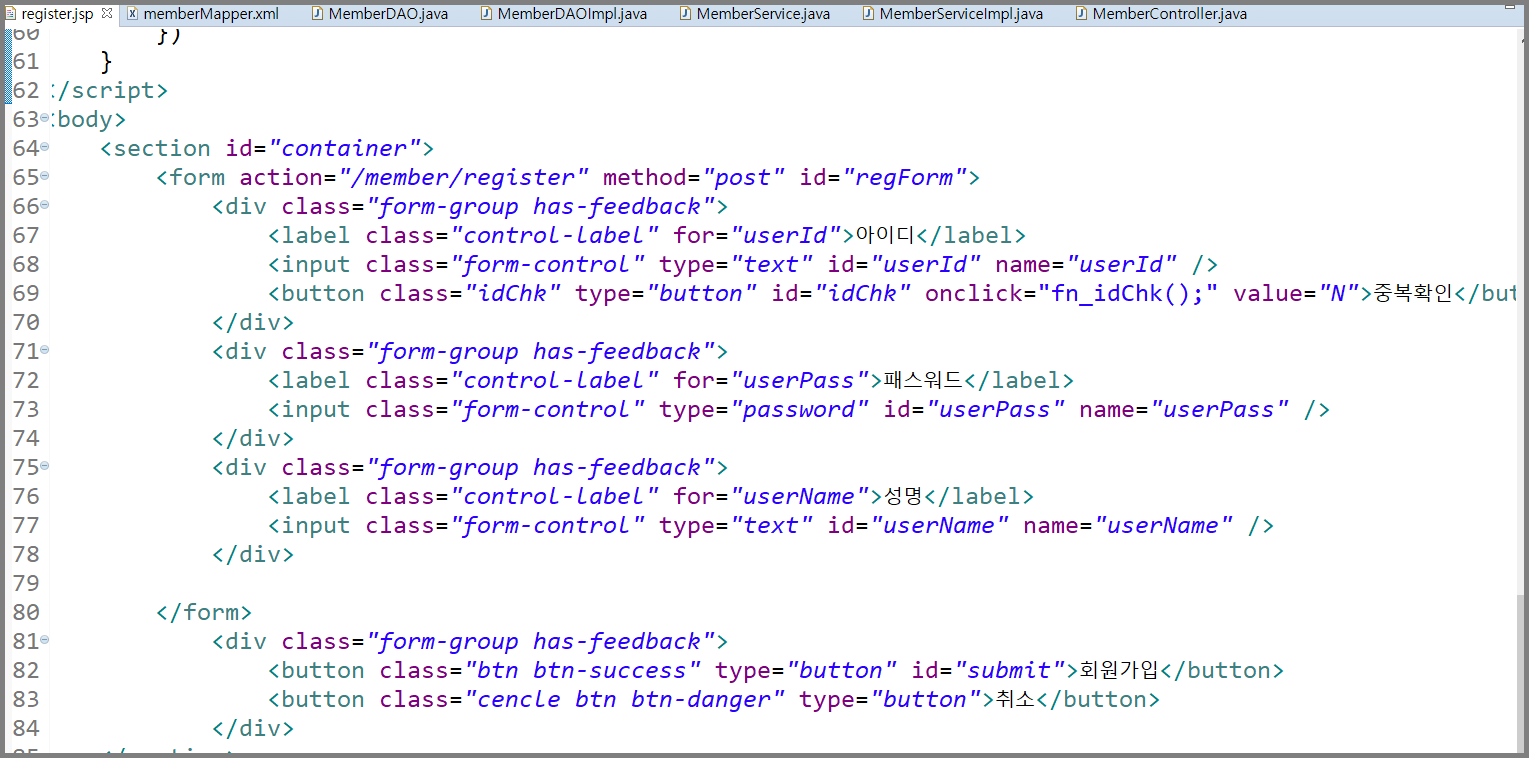This screenshot has width=1529, height=758.
Task: Click the "password" type value on line 73
Action: [x=800, y=410]
